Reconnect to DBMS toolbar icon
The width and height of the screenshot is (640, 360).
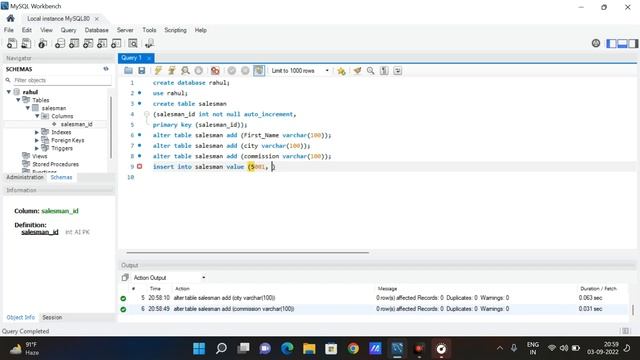click(x=149, y=43)
